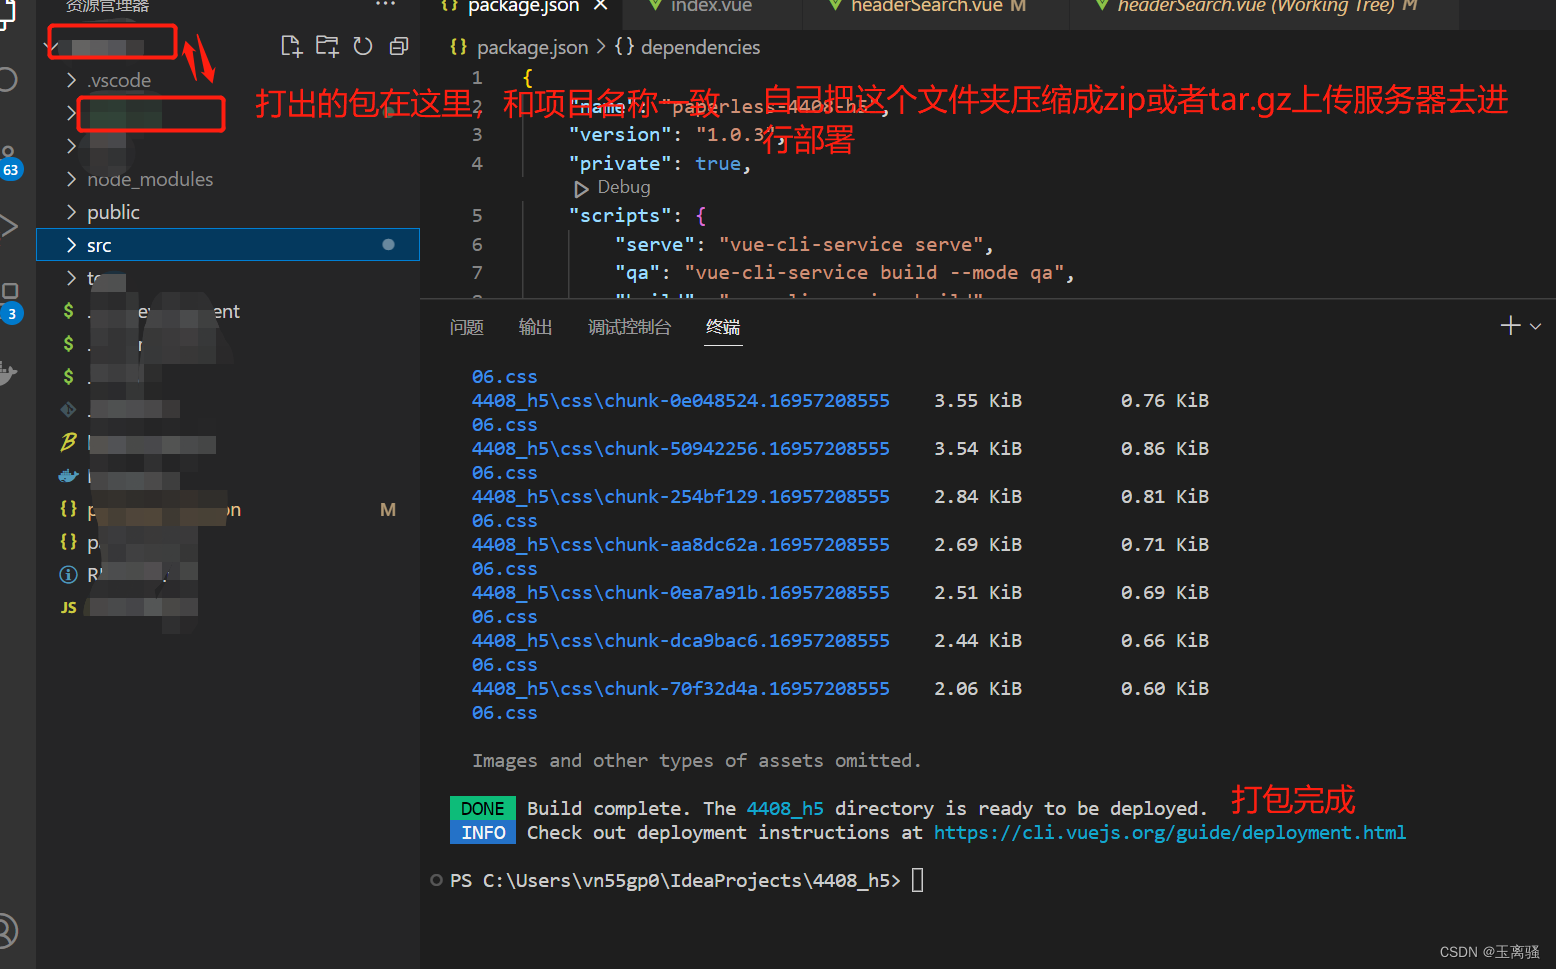Close the package.json editor tab
The height and width of the screenshot is (969, 1556).
600,6
